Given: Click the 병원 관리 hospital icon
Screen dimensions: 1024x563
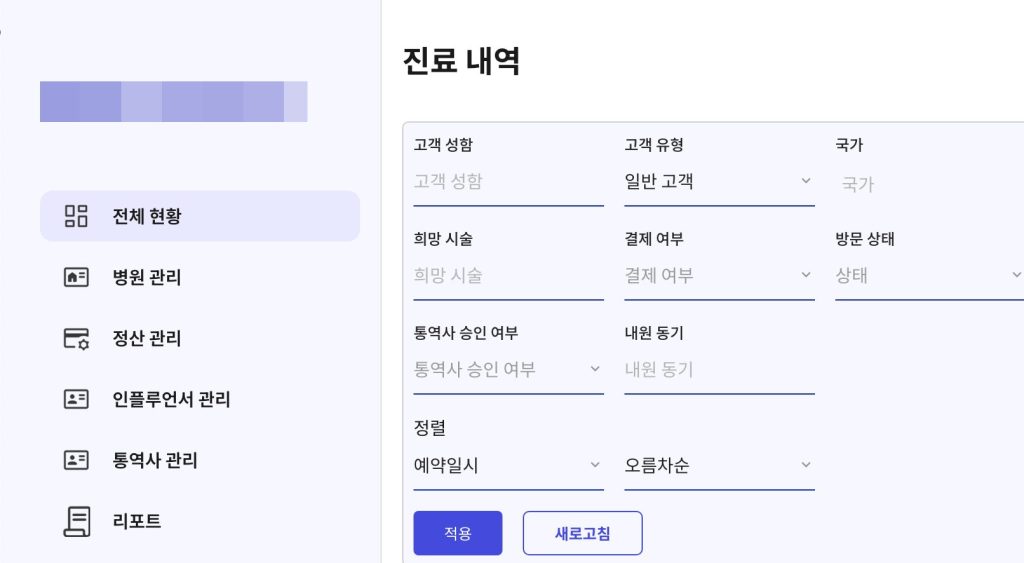Looking at the screenshot, I should [76, 277].
